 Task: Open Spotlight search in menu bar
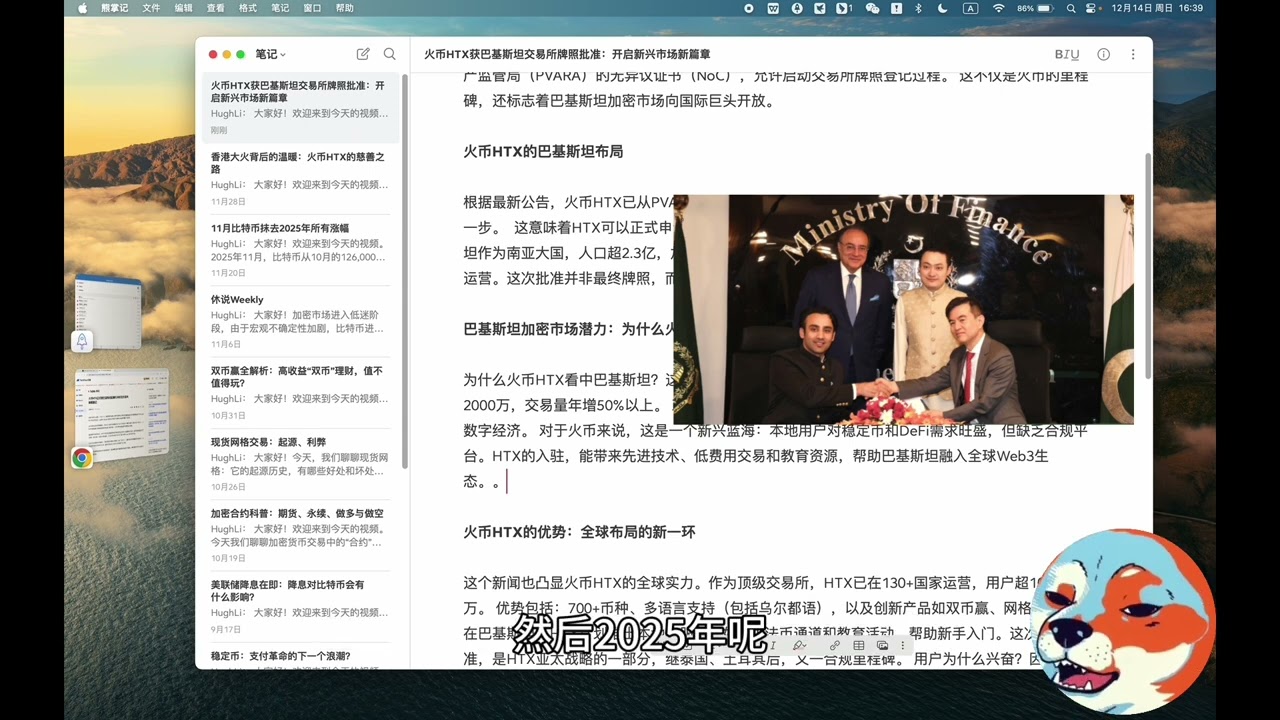coord(1072,8)
